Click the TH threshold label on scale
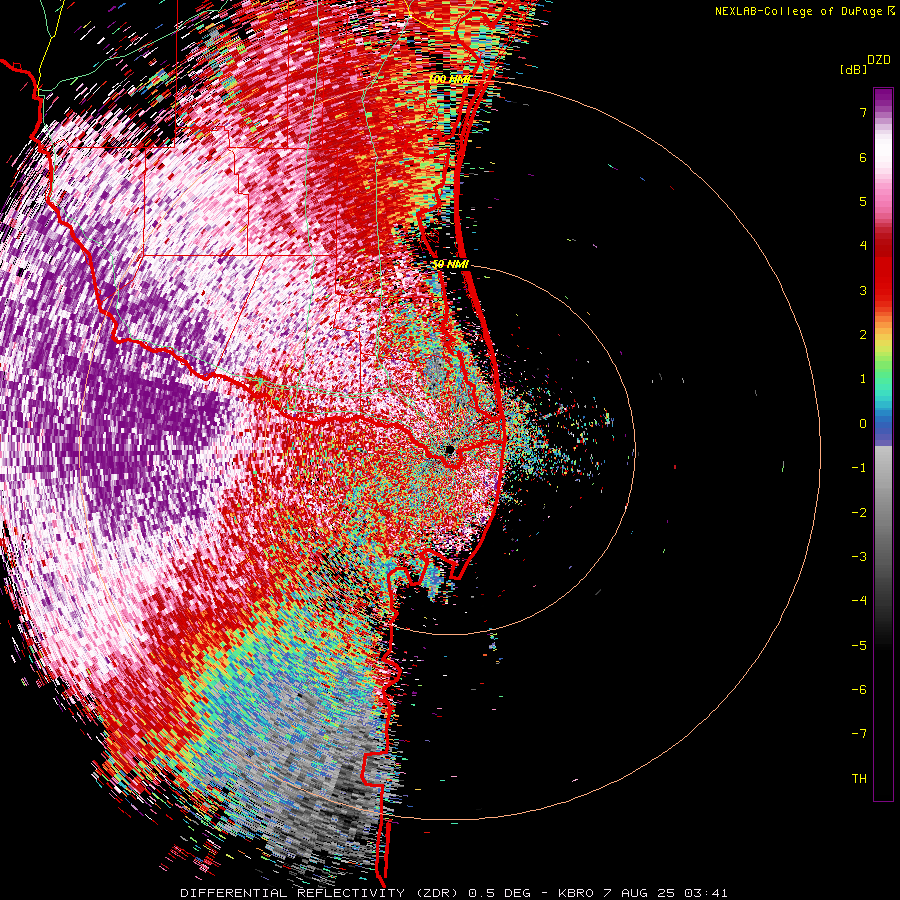 point(859,779)
